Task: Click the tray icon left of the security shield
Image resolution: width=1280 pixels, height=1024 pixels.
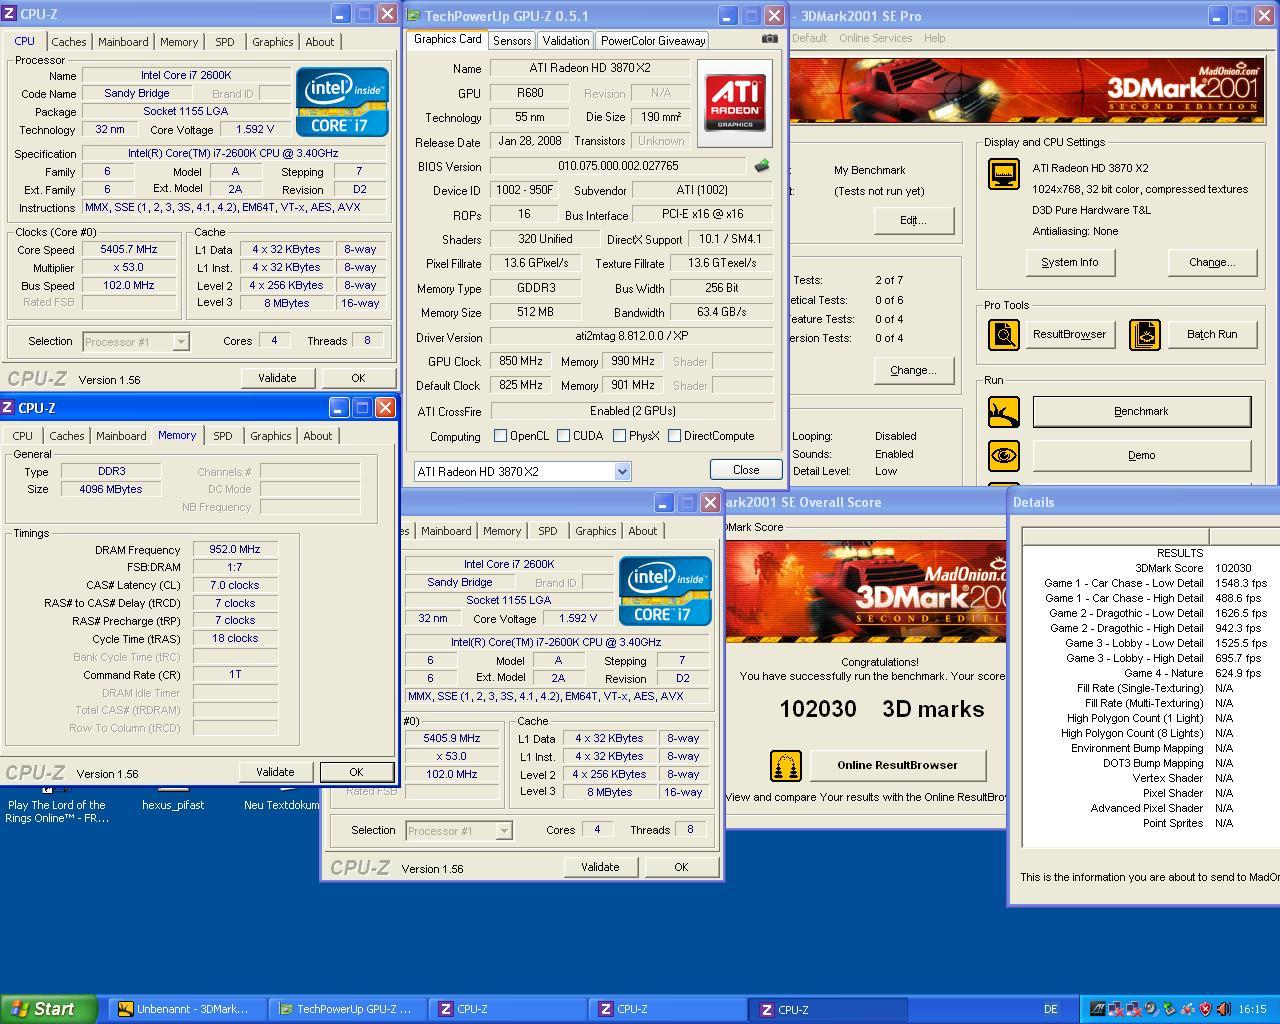Action: [x=1188, y=1009]
